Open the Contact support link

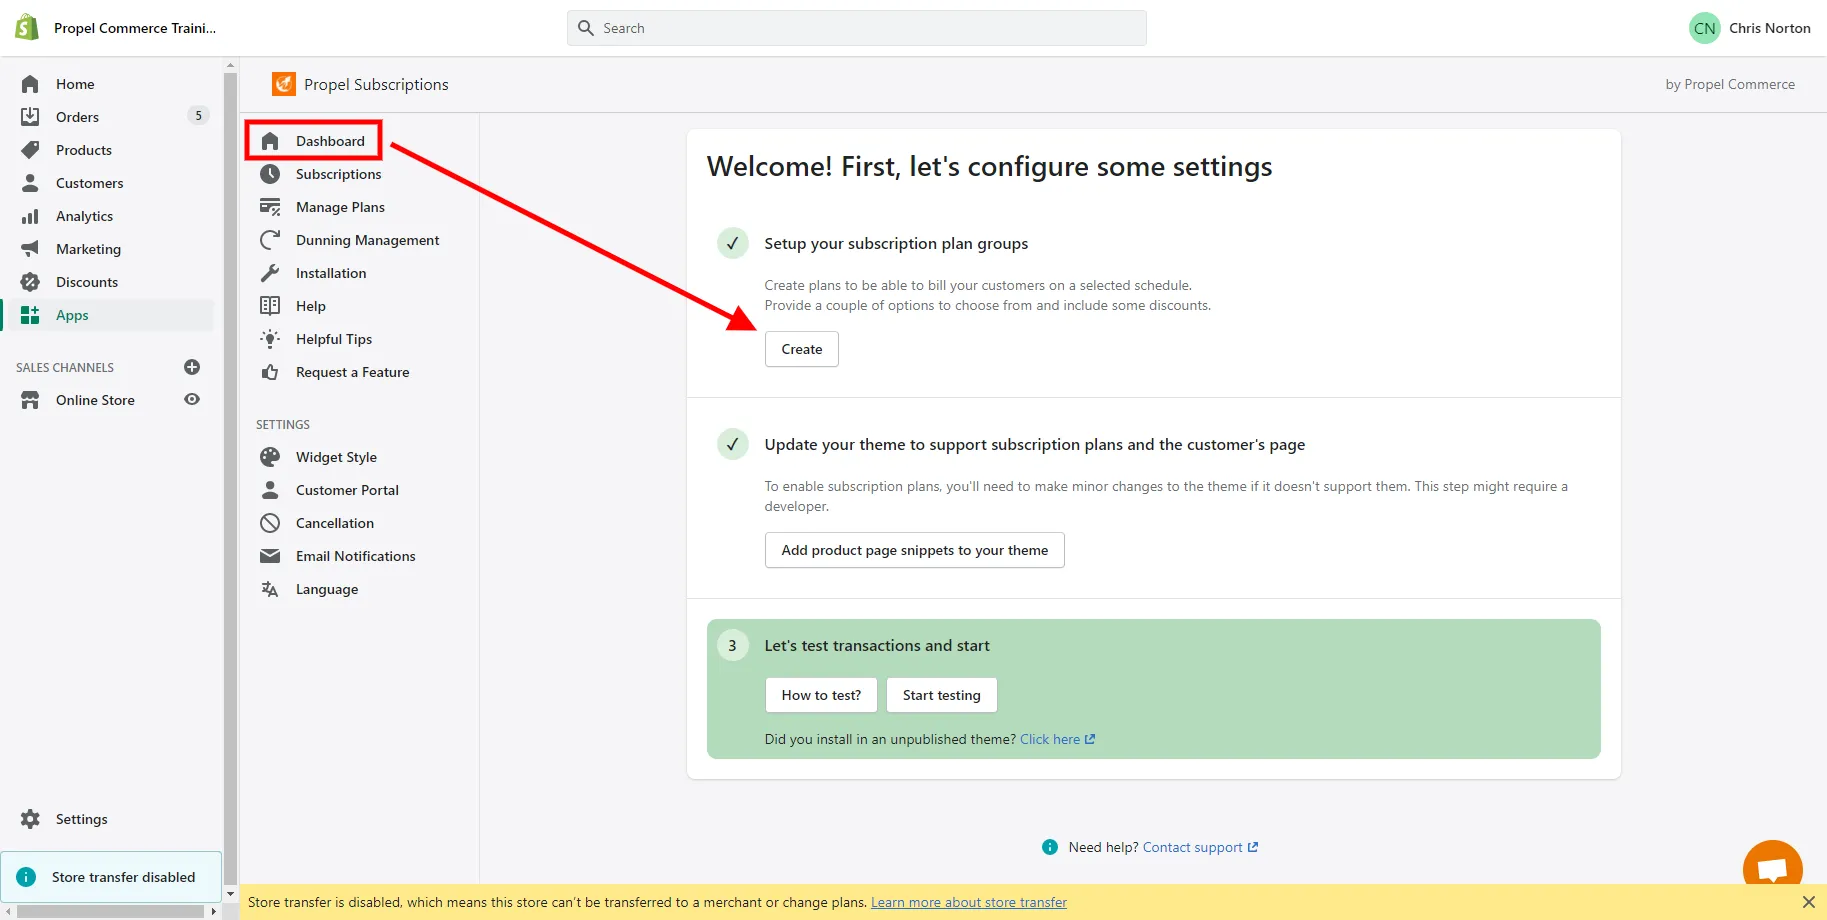pos(1200,847)
